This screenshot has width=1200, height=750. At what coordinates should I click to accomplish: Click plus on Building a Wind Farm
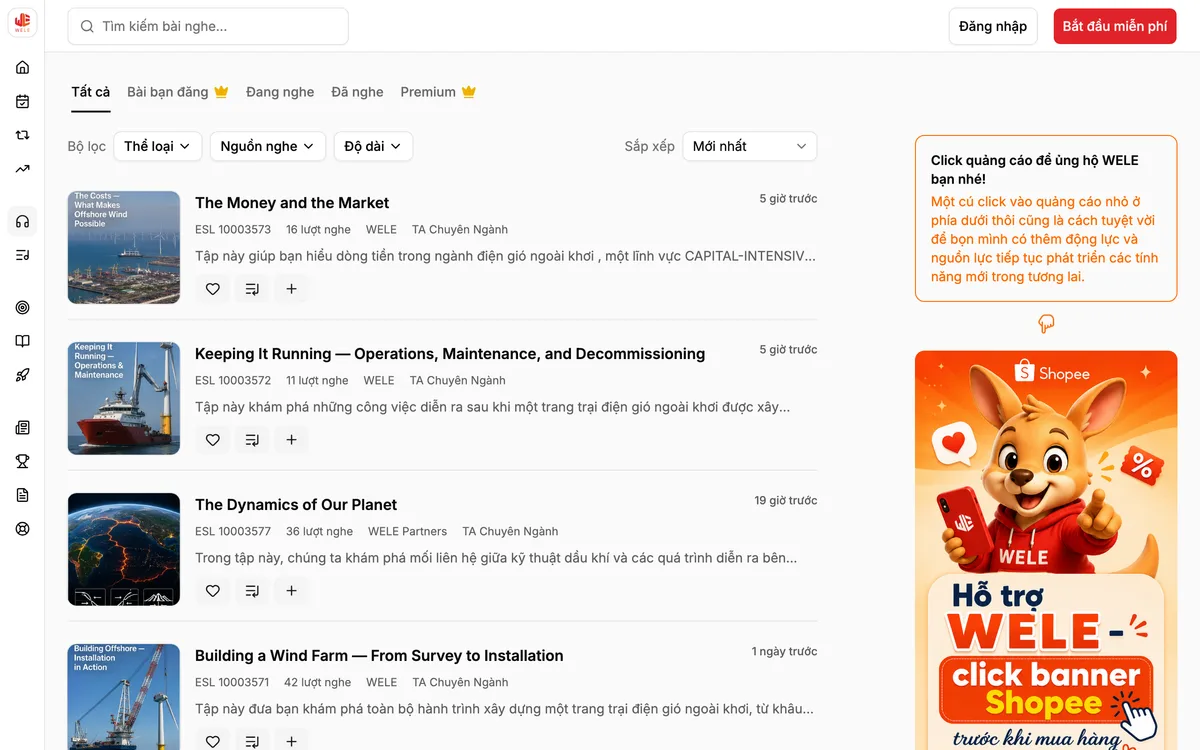click(291, 741)
